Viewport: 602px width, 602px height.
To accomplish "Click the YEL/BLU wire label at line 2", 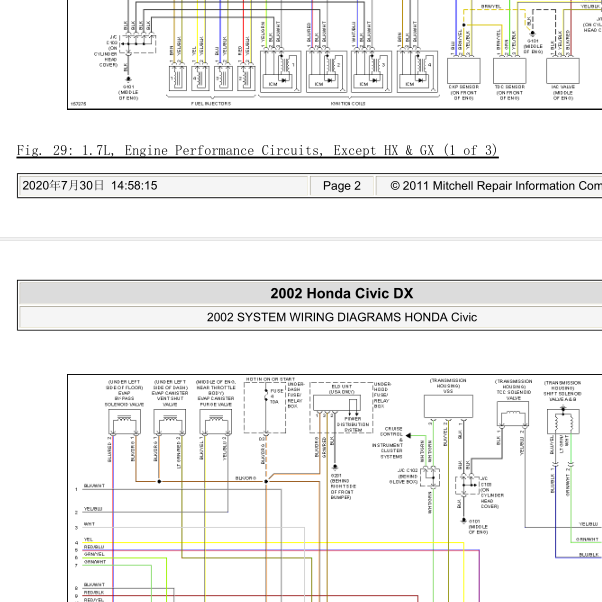I will pos(93,509).
